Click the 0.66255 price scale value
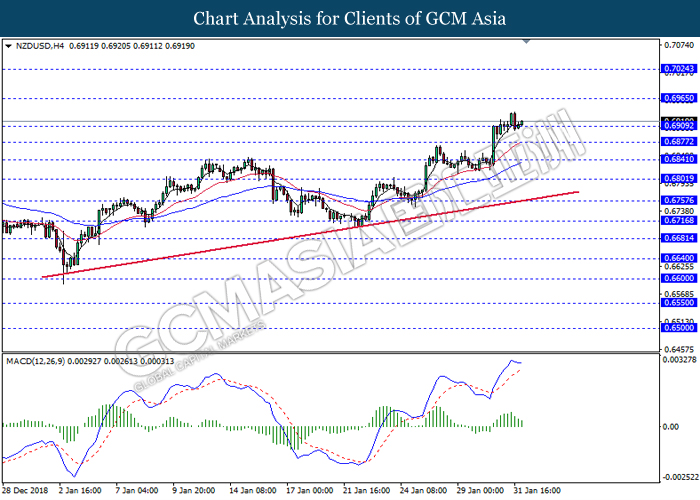The height and width of the screenshot is (500, 700). [x=679, y=267]
